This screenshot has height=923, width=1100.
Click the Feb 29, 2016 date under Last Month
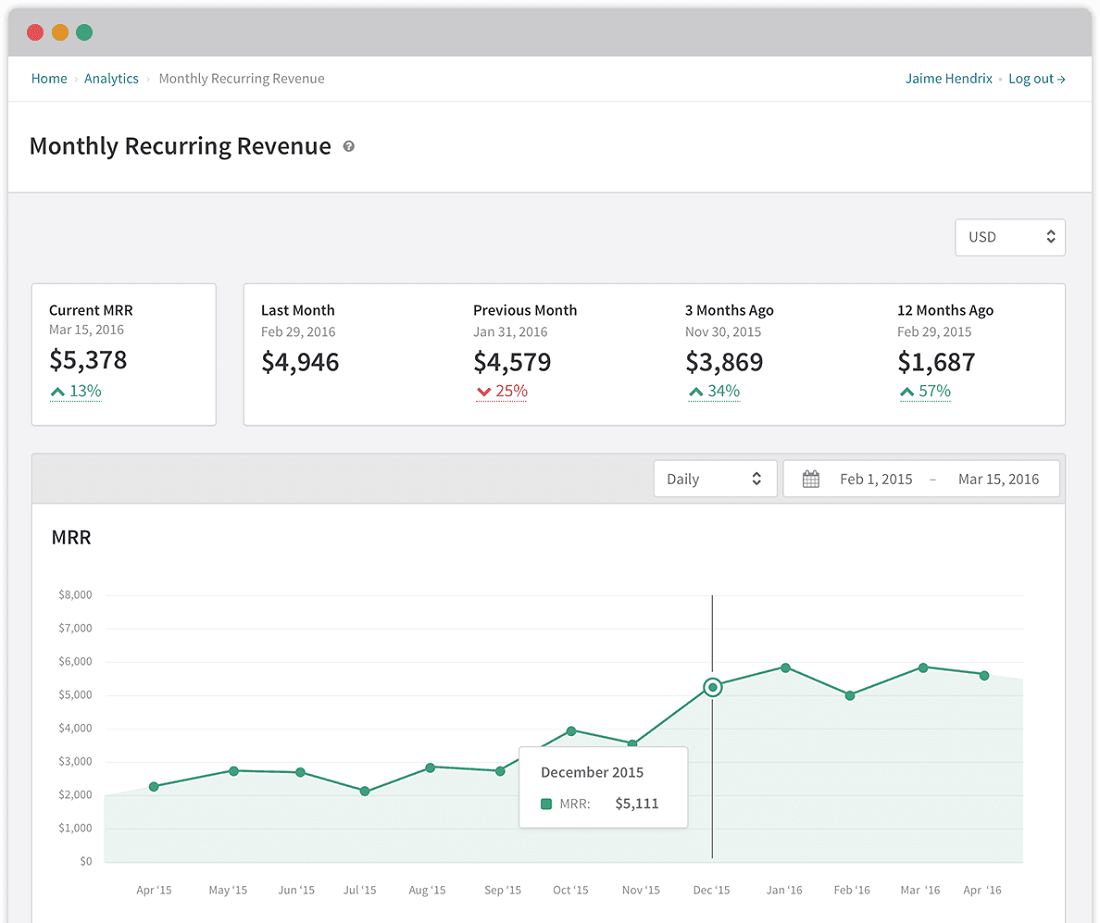click(298, 332)
